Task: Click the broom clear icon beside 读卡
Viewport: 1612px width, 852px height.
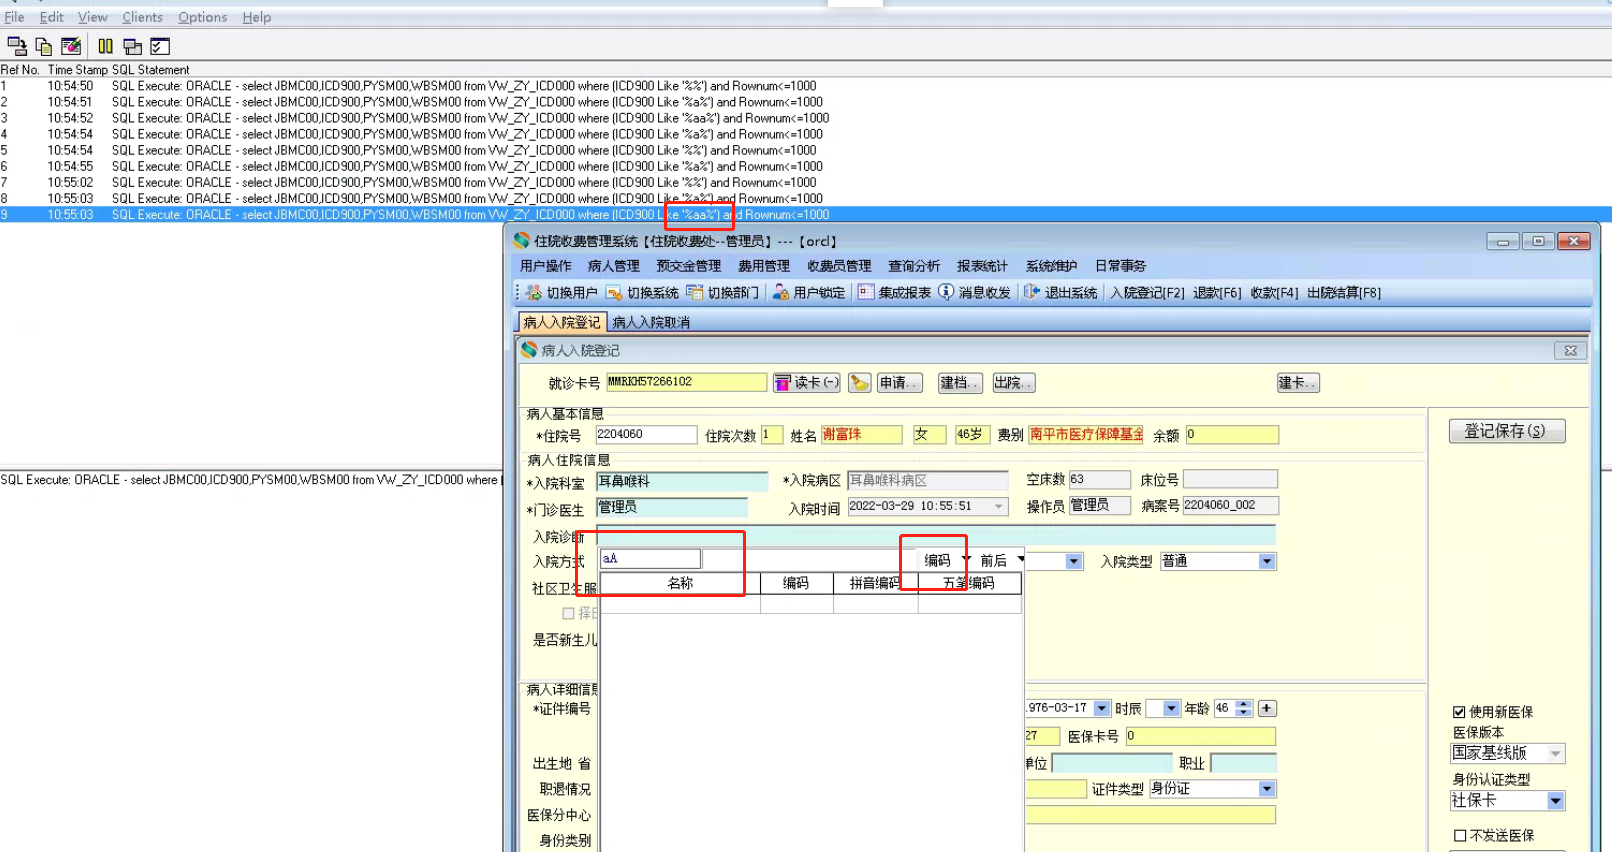Action: 859,383
